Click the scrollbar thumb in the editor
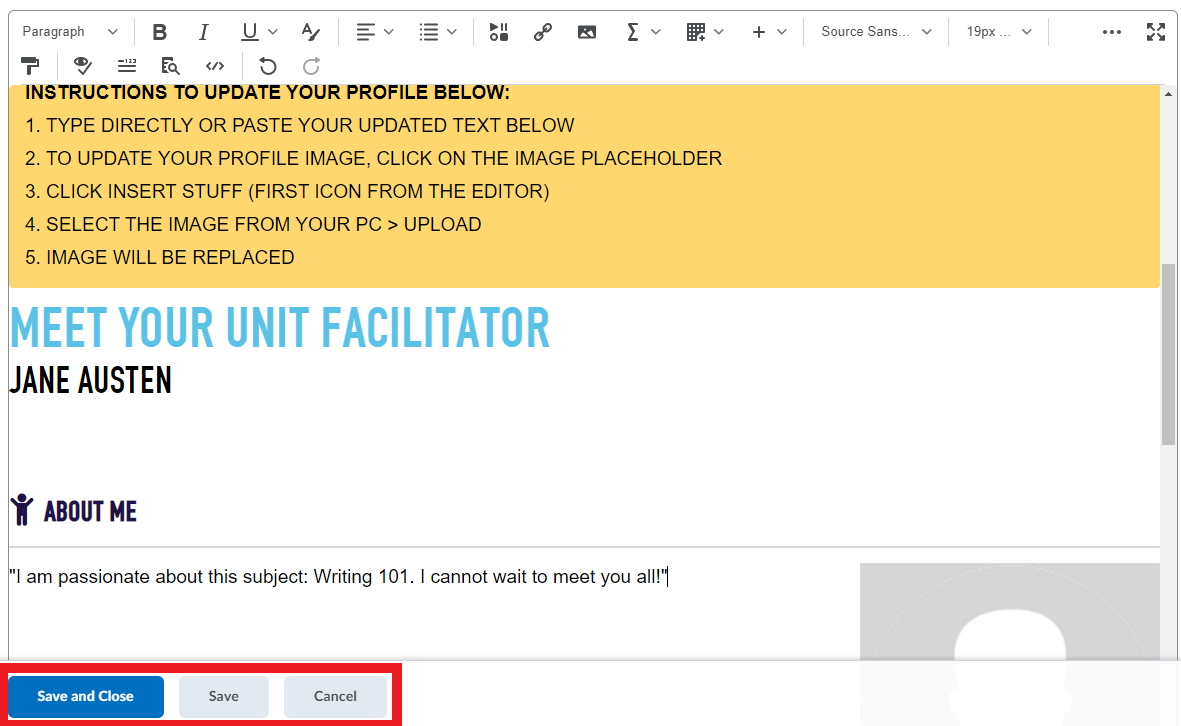This screenshot has height=726, width=1181. [1168, 354]
